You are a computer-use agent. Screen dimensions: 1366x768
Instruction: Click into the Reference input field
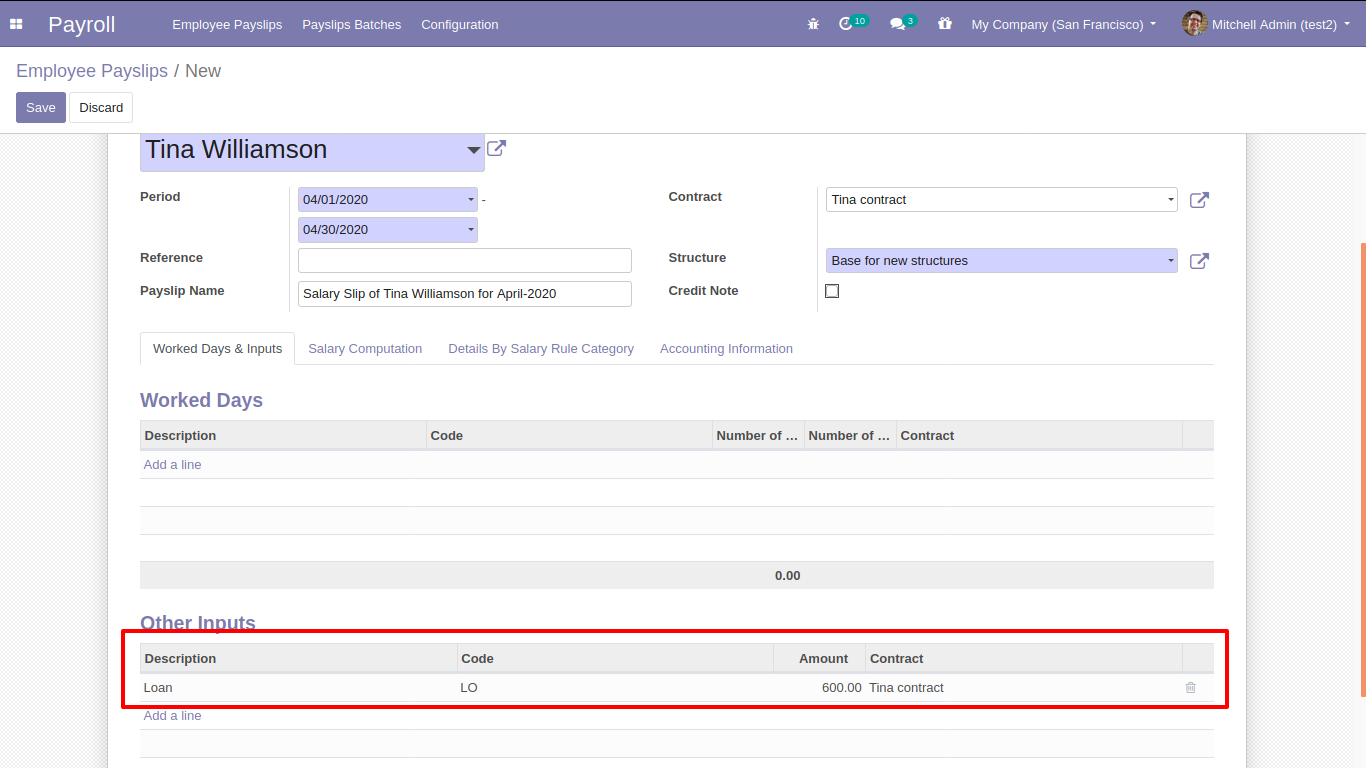465,261
